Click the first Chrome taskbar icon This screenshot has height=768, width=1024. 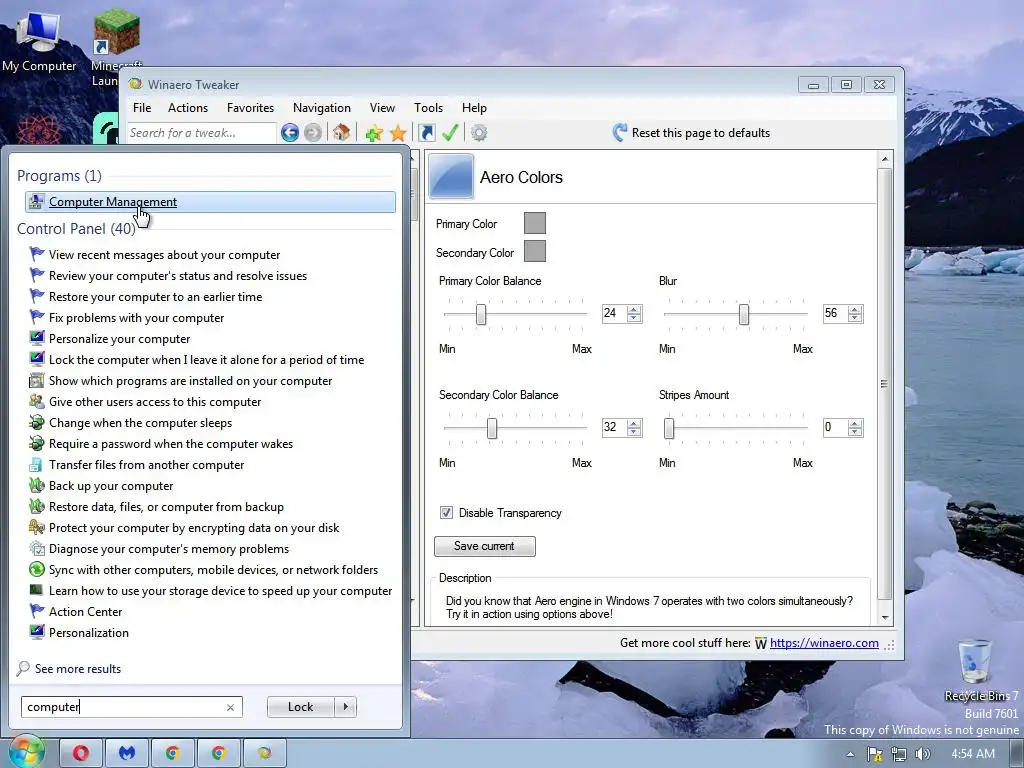[172, 753]
